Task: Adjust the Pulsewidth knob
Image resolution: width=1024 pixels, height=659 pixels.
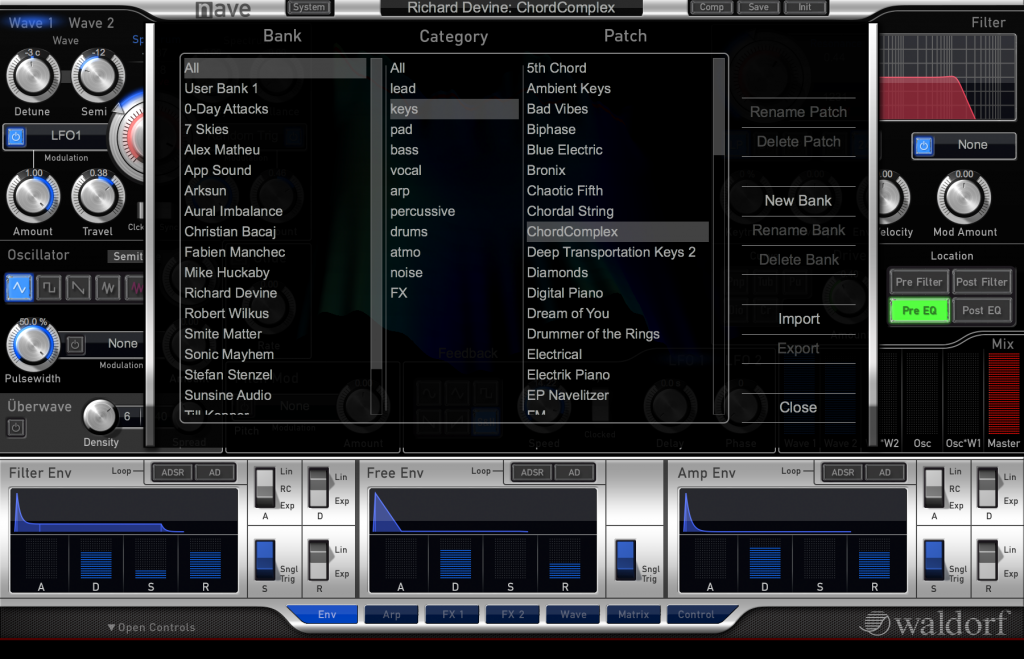Action: tap(33, 345)
